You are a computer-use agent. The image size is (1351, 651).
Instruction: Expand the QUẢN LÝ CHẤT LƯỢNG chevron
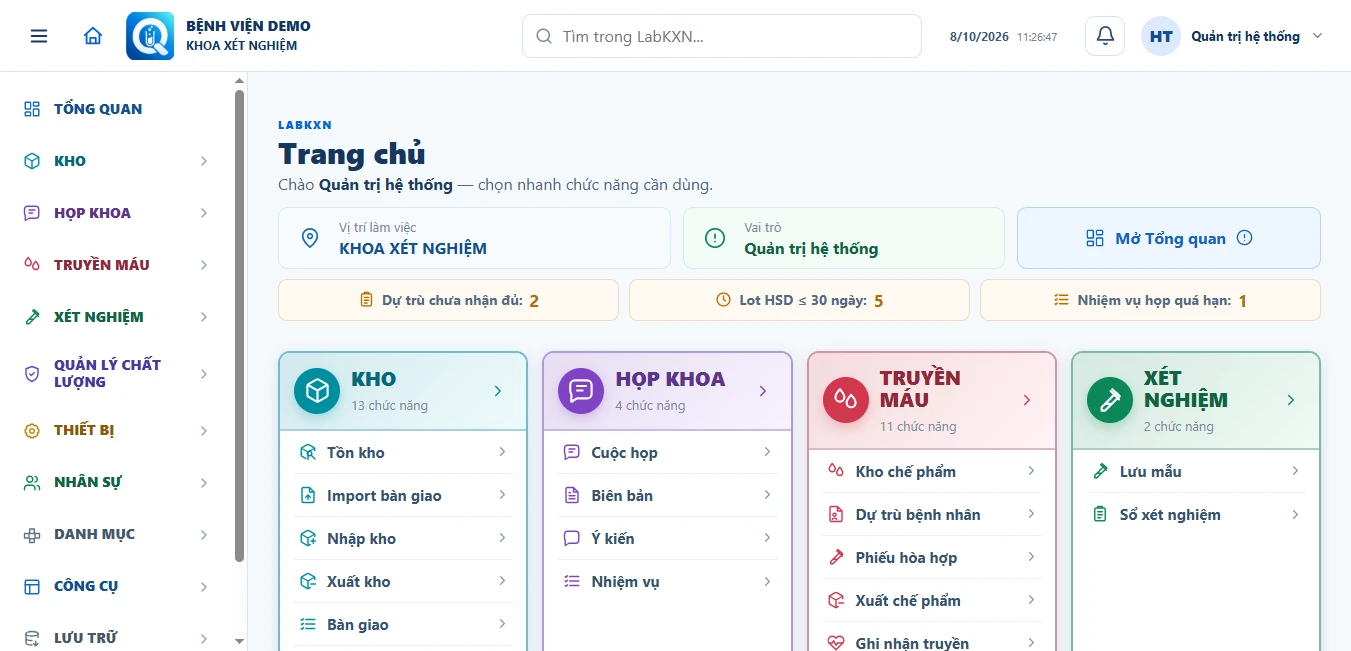(x=204, y=374)
